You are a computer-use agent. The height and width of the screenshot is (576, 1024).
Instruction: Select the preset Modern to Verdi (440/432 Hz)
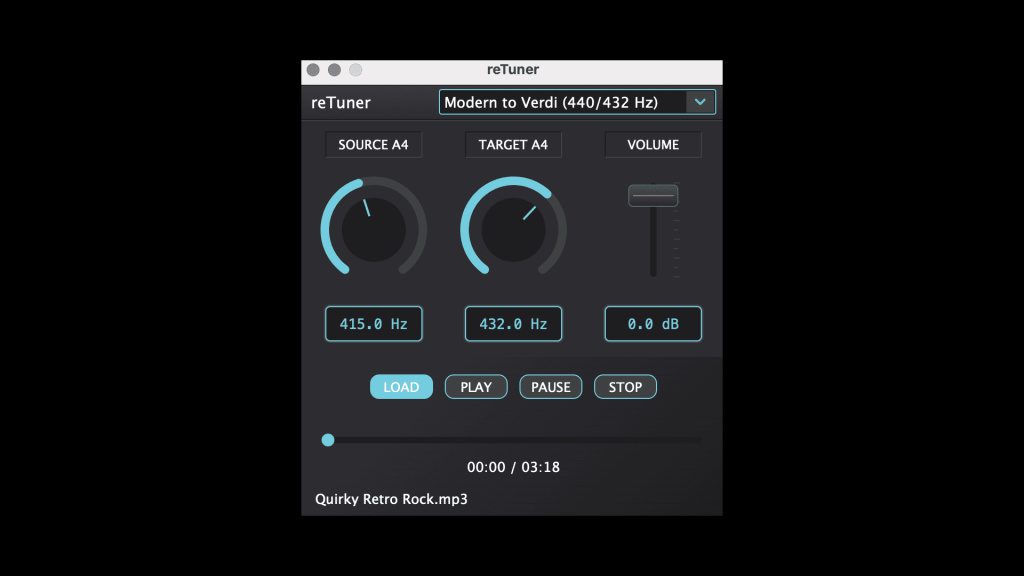tap(560, 102)
